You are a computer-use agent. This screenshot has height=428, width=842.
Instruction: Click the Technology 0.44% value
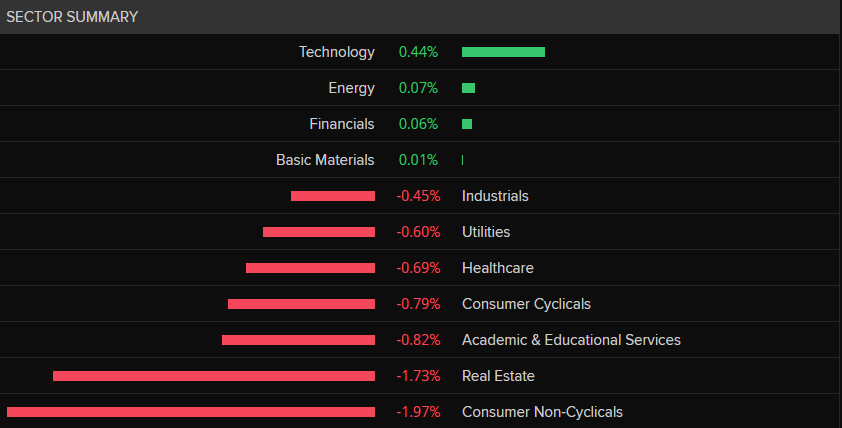click(x=418, y=52)
